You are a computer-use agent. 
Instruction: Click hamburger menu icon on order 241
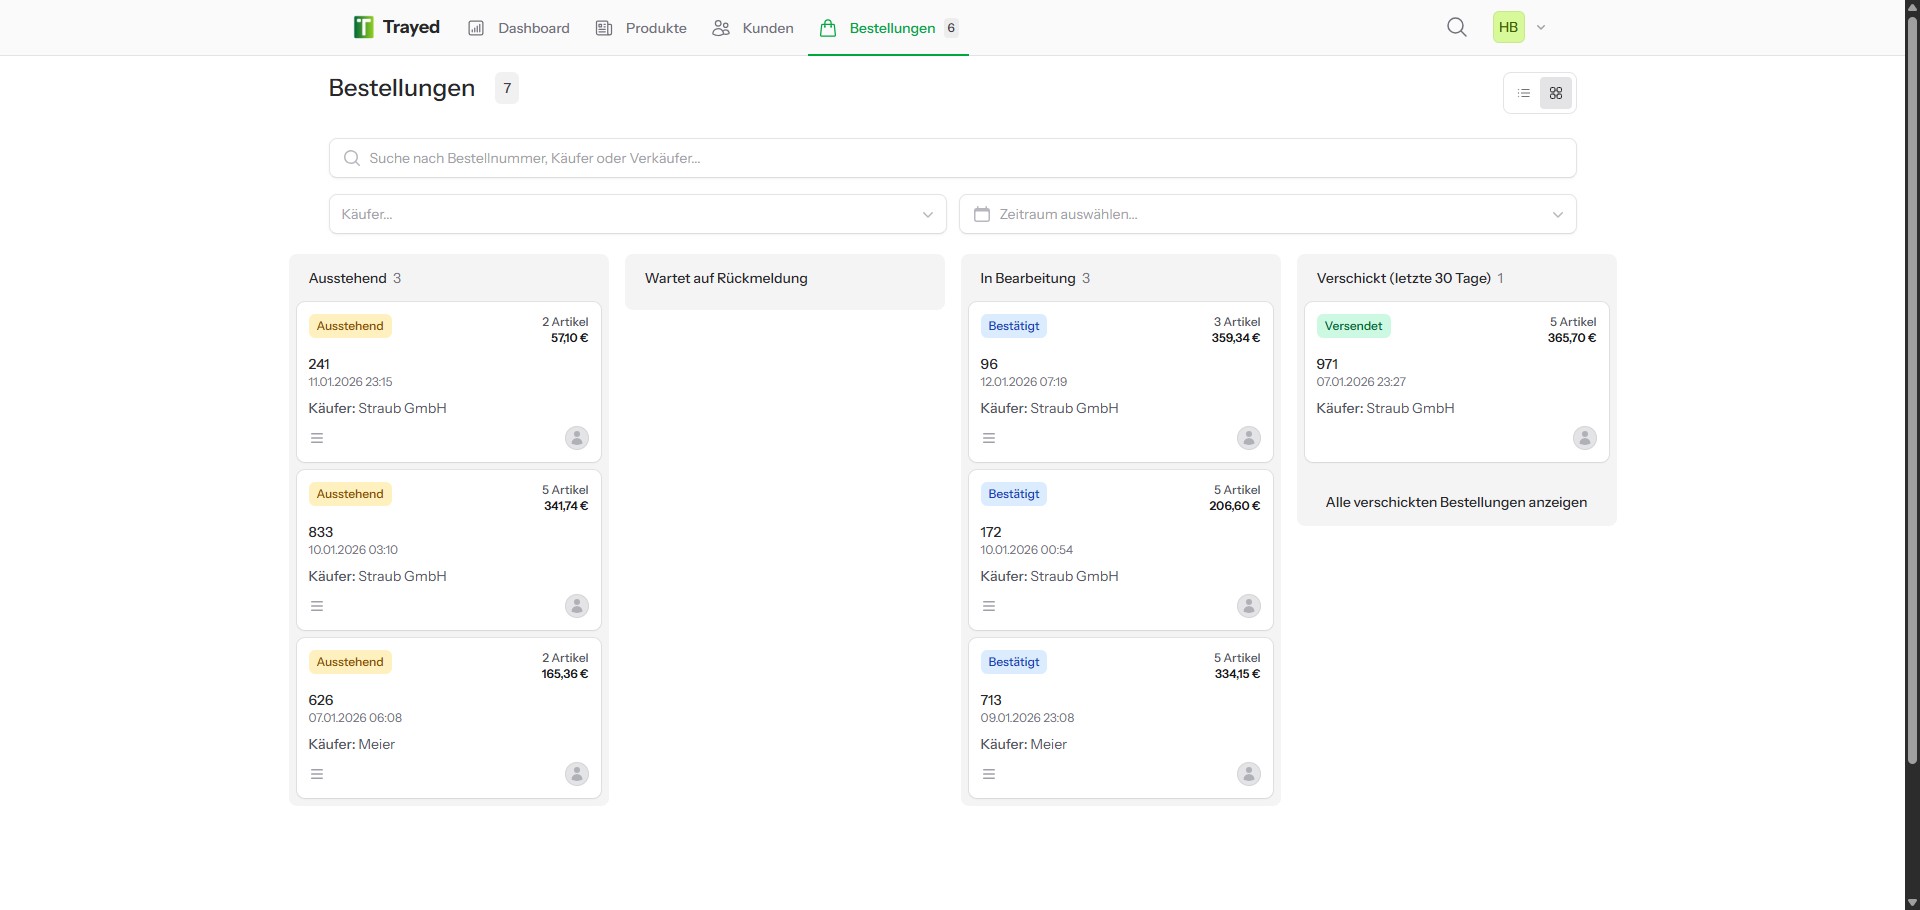(317, 438)
